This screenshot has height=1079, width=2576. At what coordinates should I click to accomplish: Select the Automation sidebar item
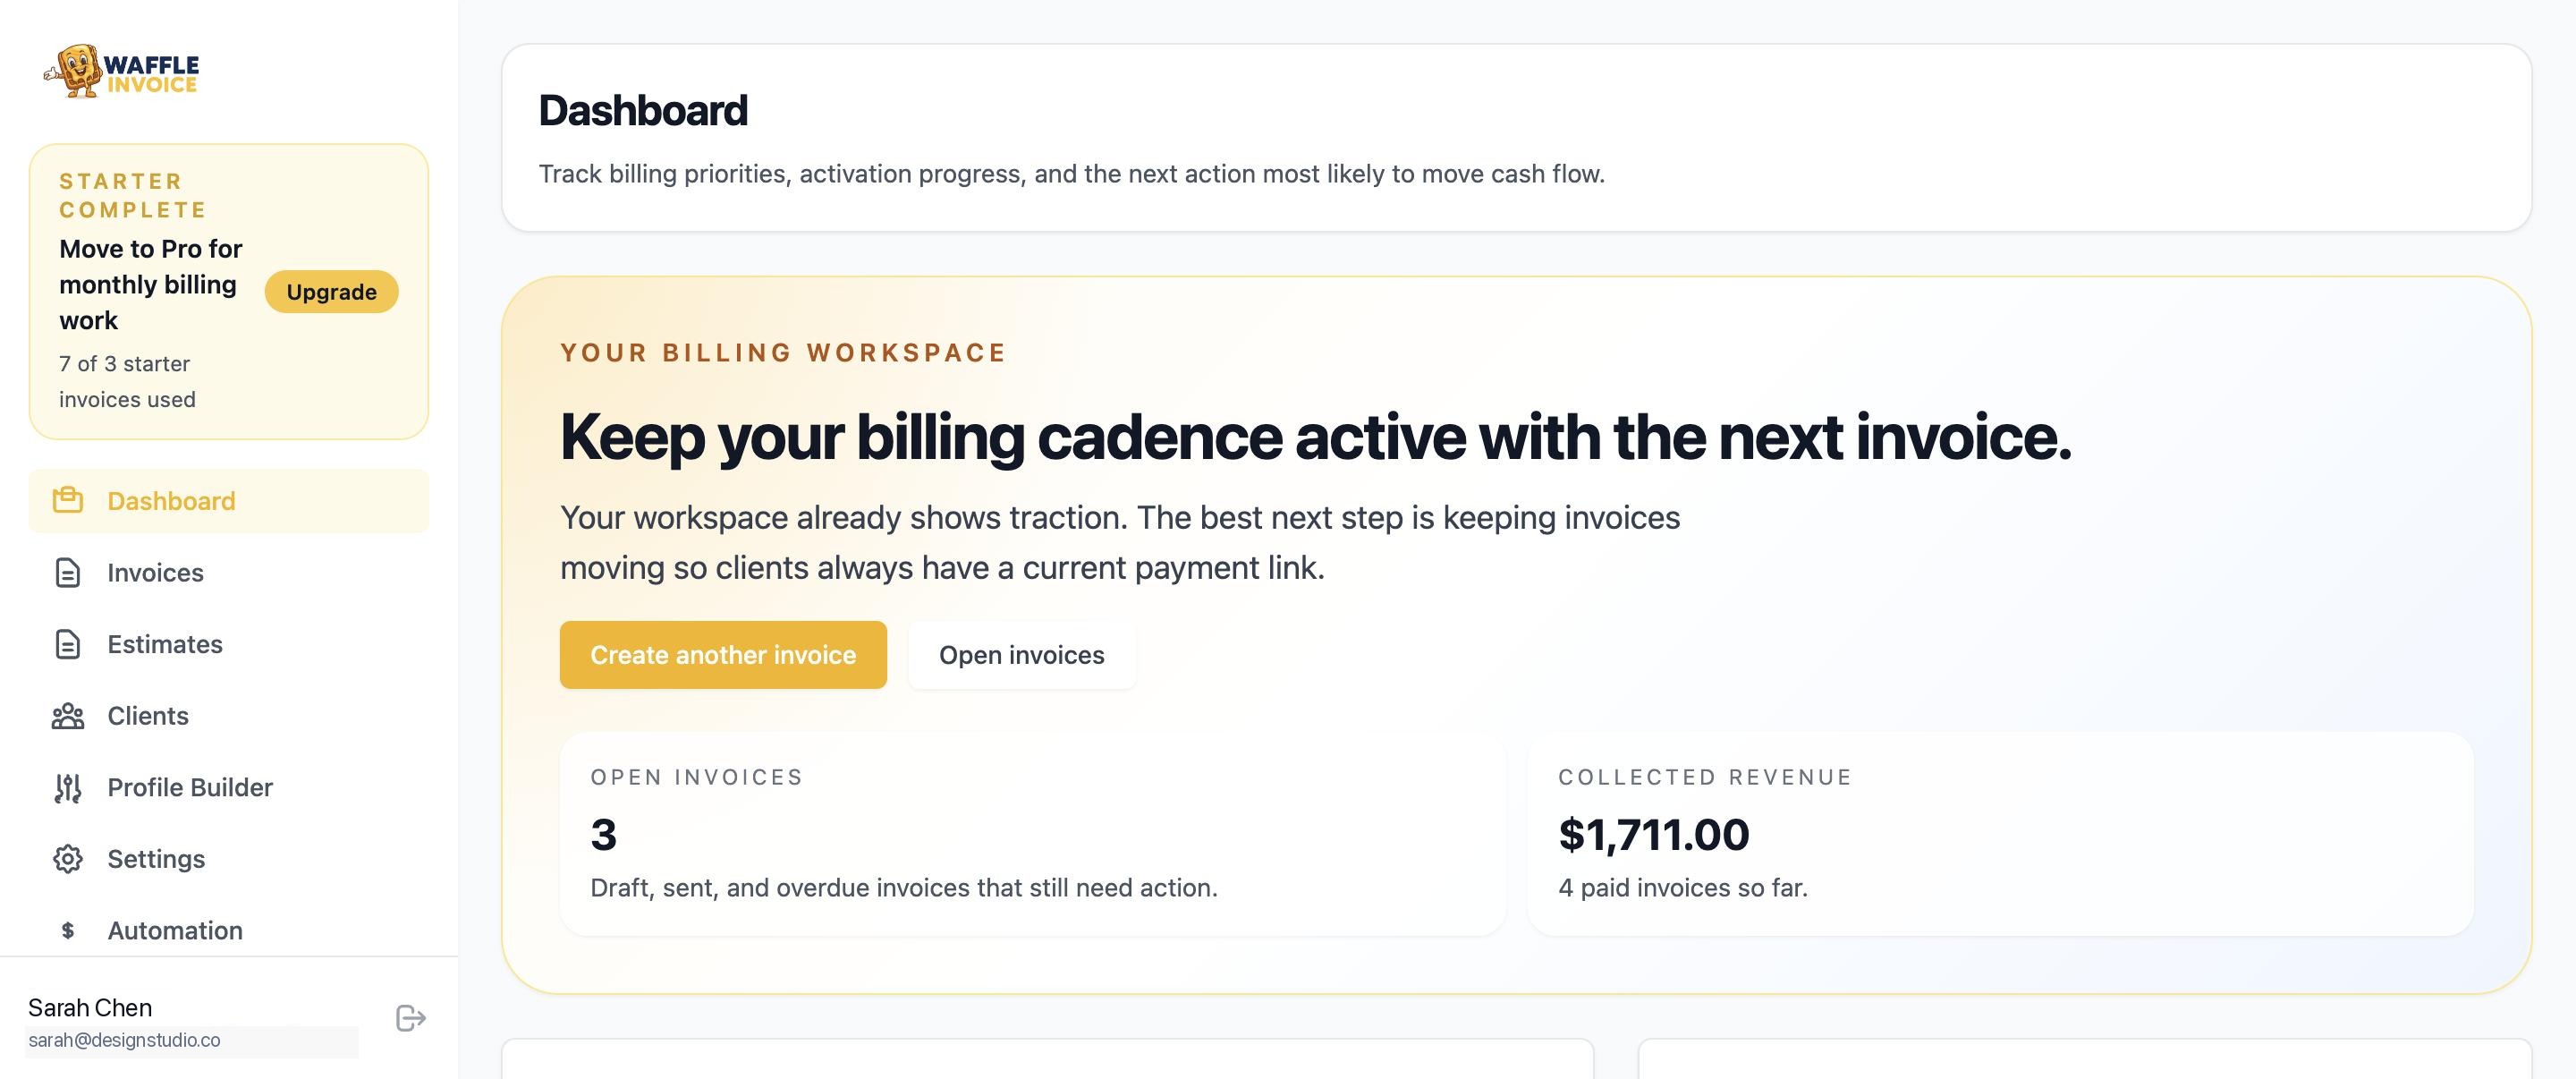pyautogui.click(x=175, y=931)
